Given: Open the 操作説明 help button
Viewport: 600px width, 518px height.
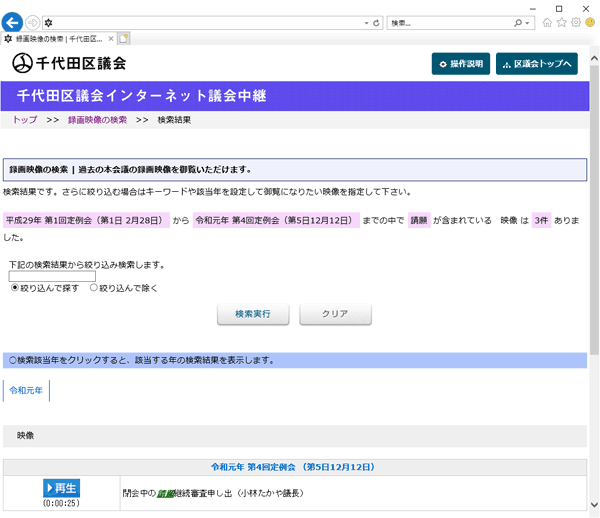Looking at the screenshot, I should (461, 64).
